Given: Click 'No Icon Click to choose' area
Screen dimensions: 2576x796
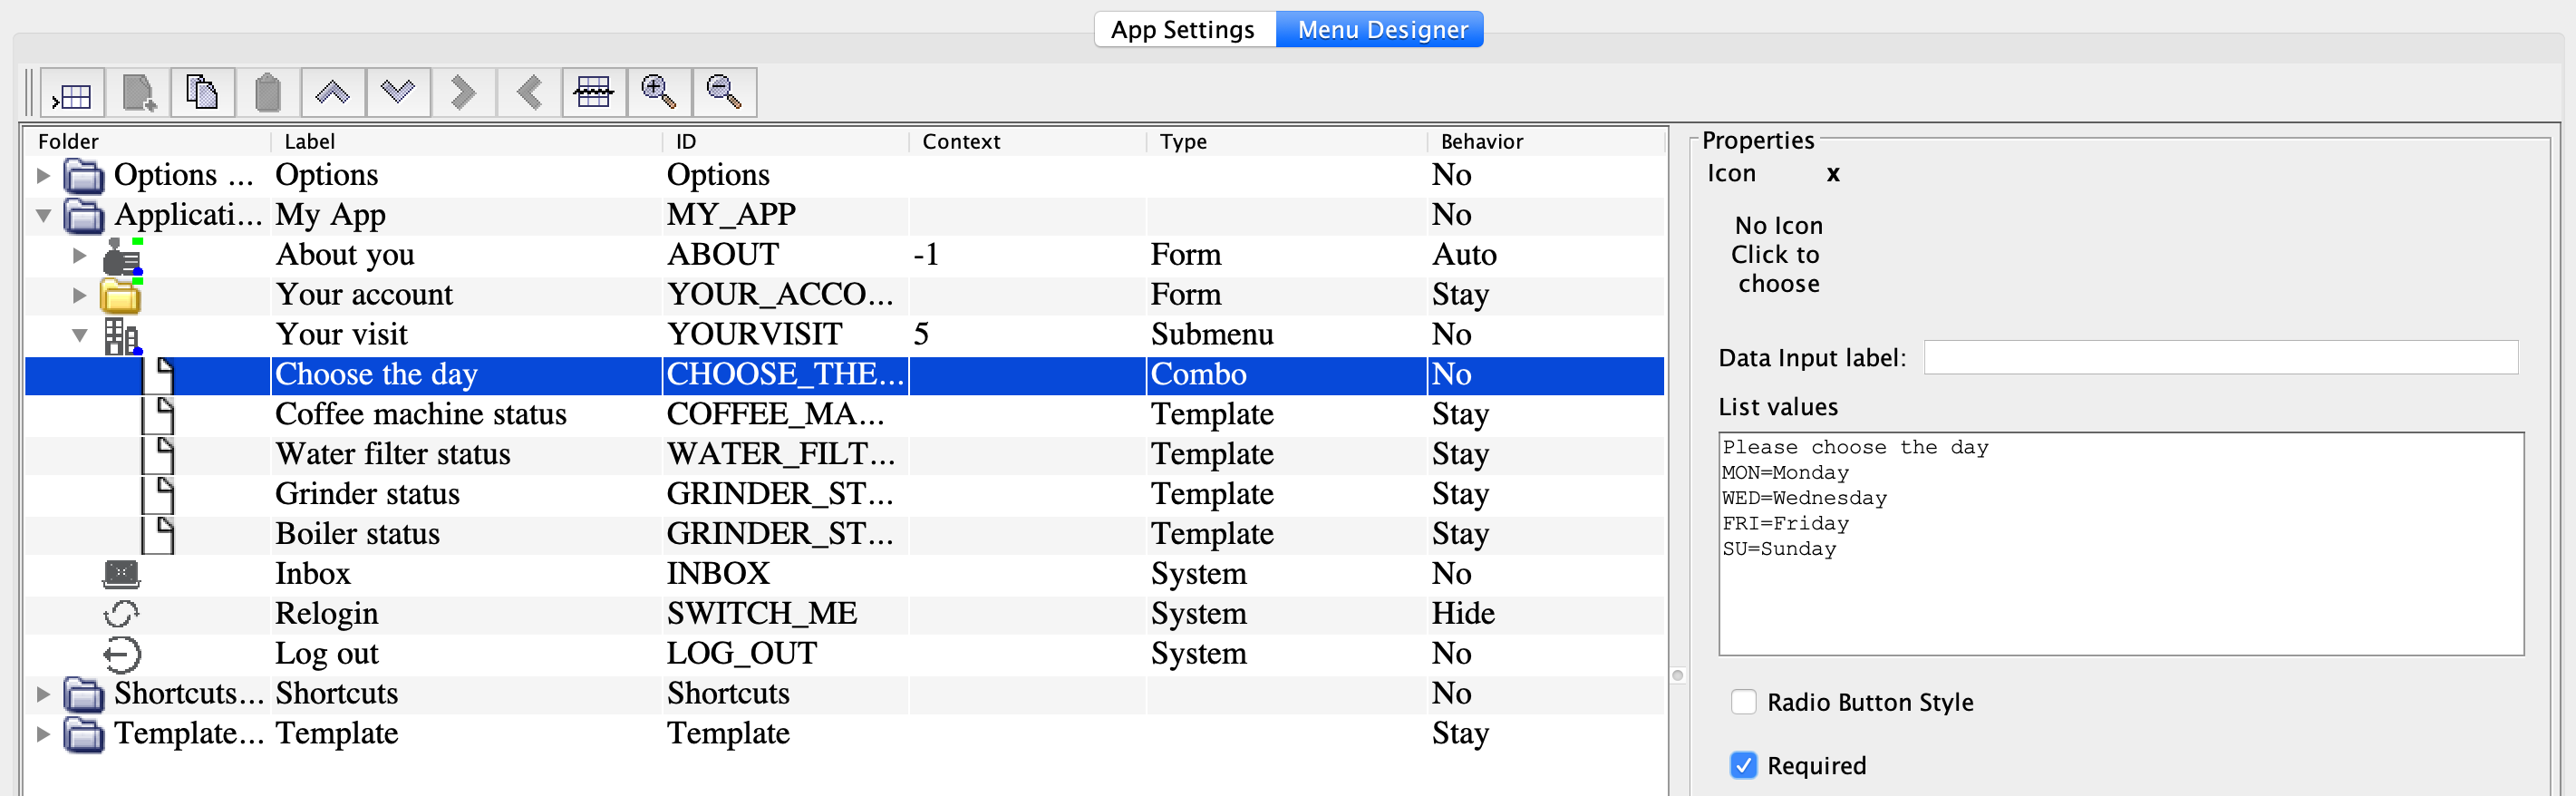Looking at the screenshot, I should (1777, 255).
